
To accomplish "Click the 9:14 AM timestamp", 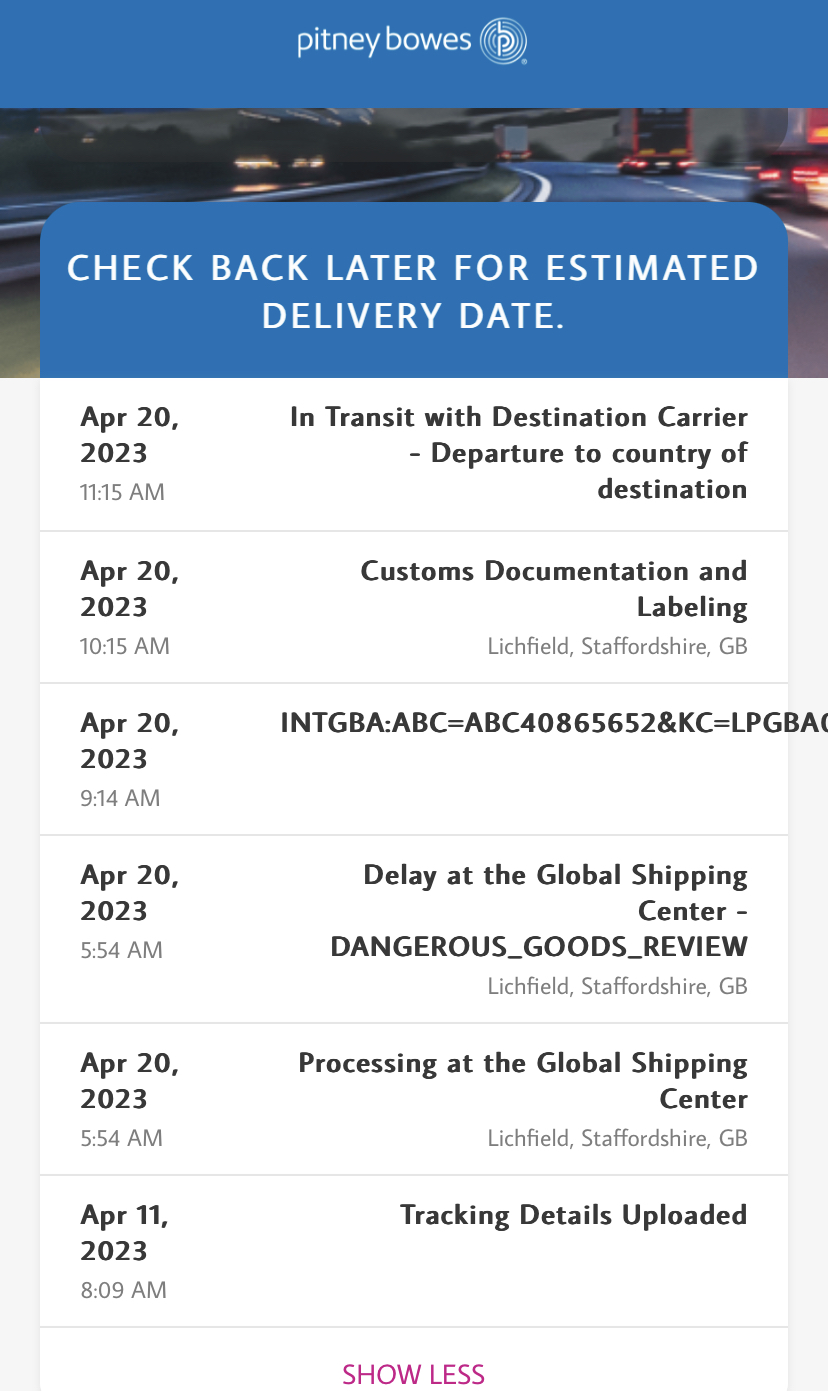I will click(x=120, y=798).
